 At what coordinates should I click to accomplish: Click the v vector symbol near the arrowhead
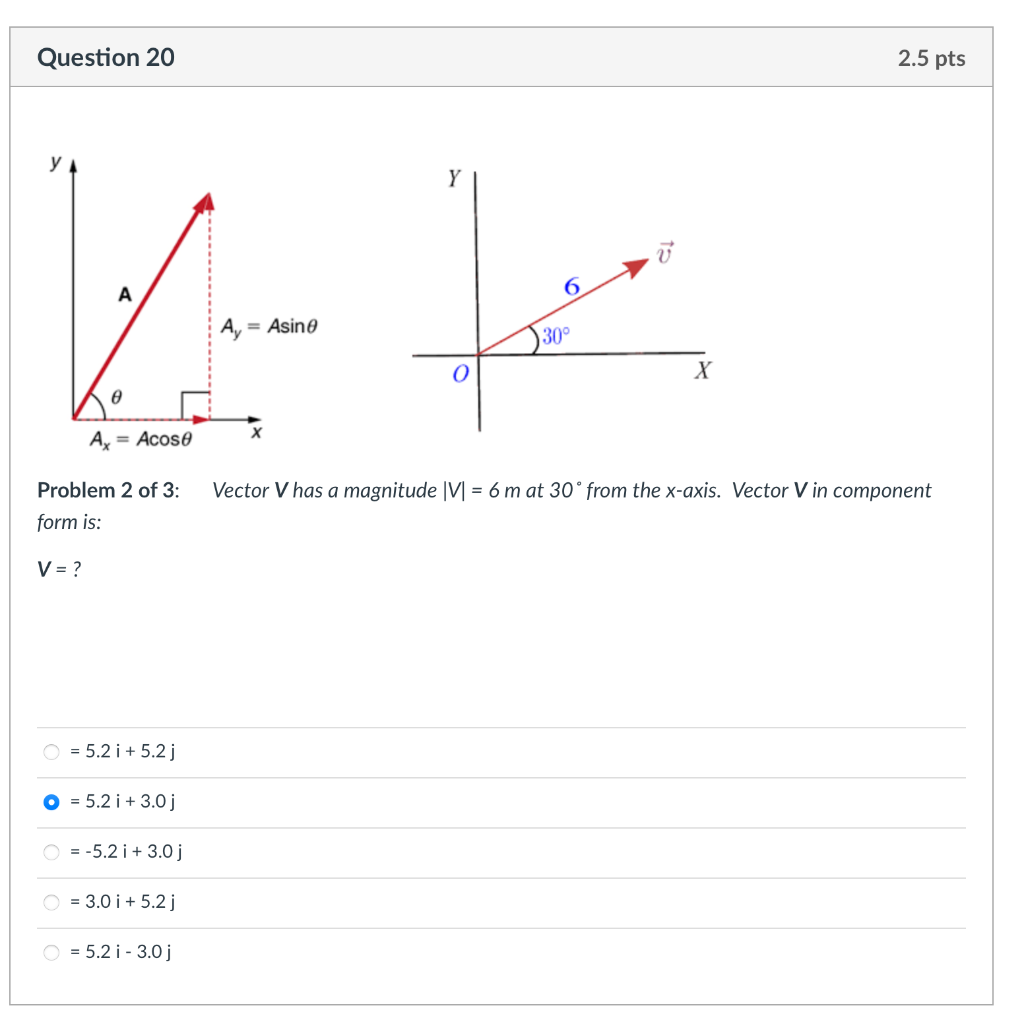(665, 252)
